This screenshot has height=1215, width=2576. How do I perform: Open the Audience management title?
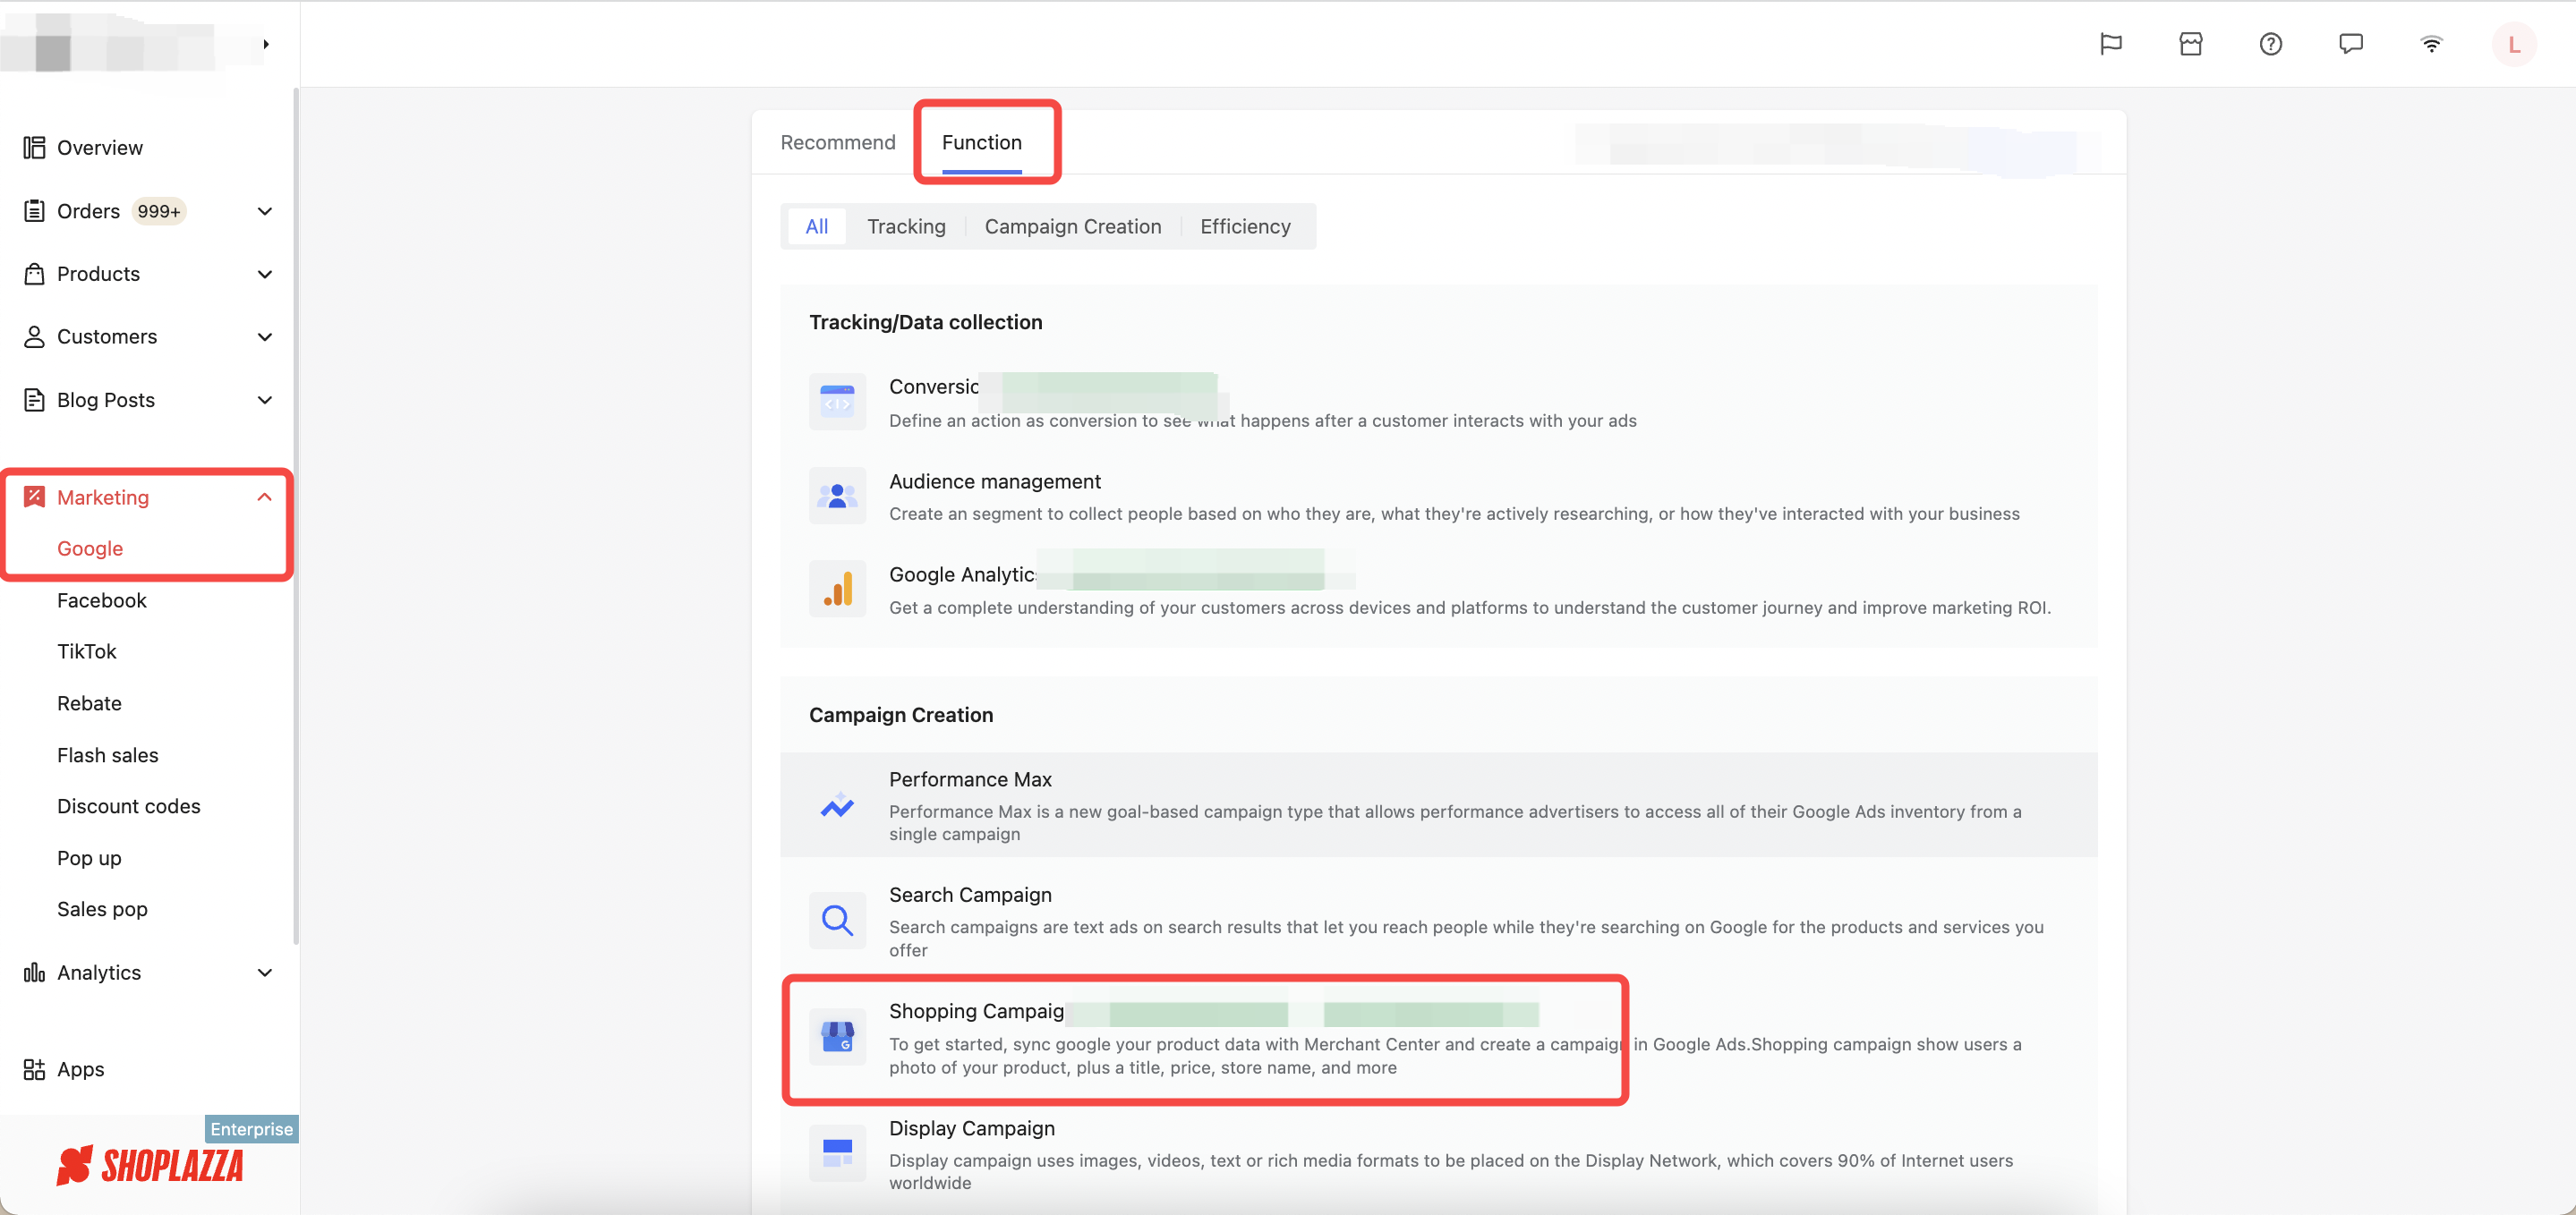[994, 481]
